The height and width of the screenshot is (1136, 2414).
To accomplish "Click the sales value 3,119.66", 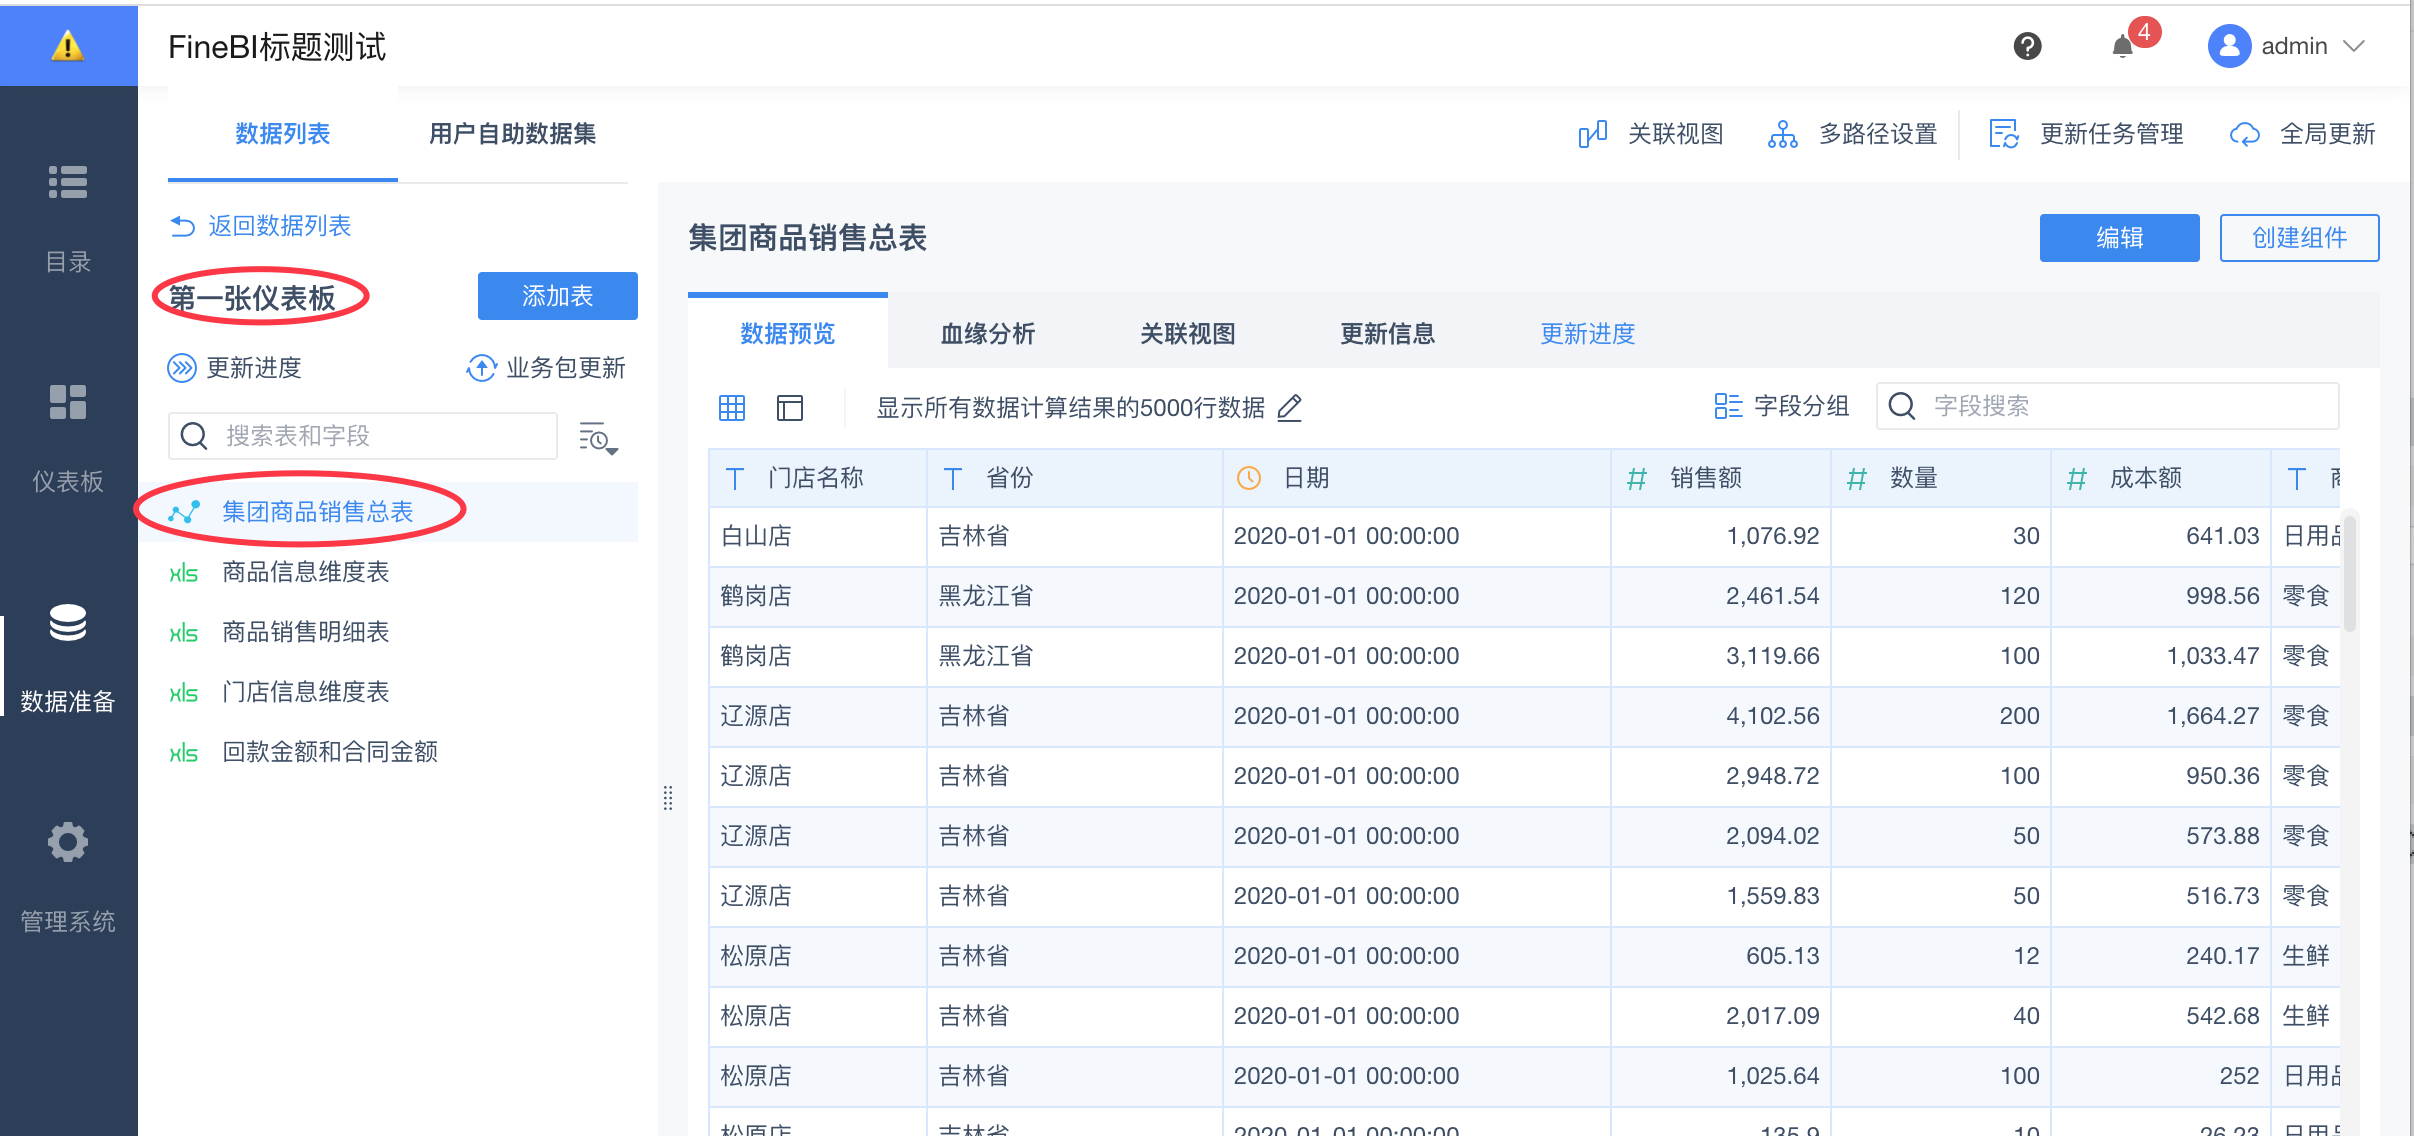I will coord(1773,656).
